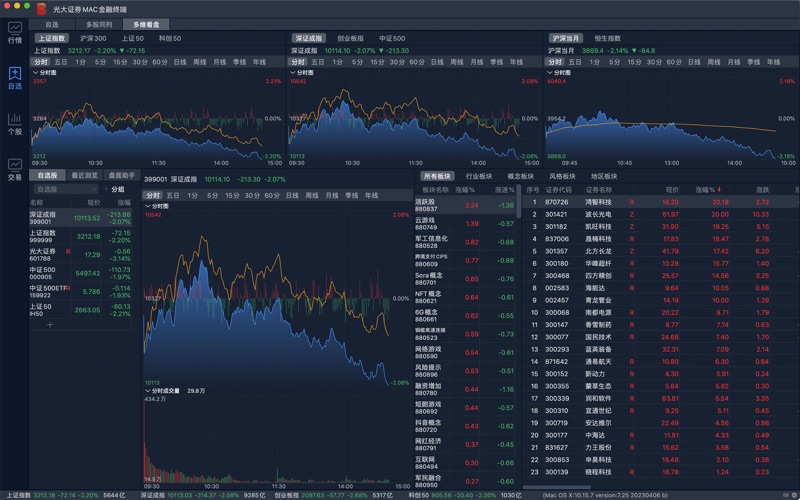This screenshot has height=500, width=800.
Task: Click the plus icon next to 分组
Action: [x=106, y=188]
